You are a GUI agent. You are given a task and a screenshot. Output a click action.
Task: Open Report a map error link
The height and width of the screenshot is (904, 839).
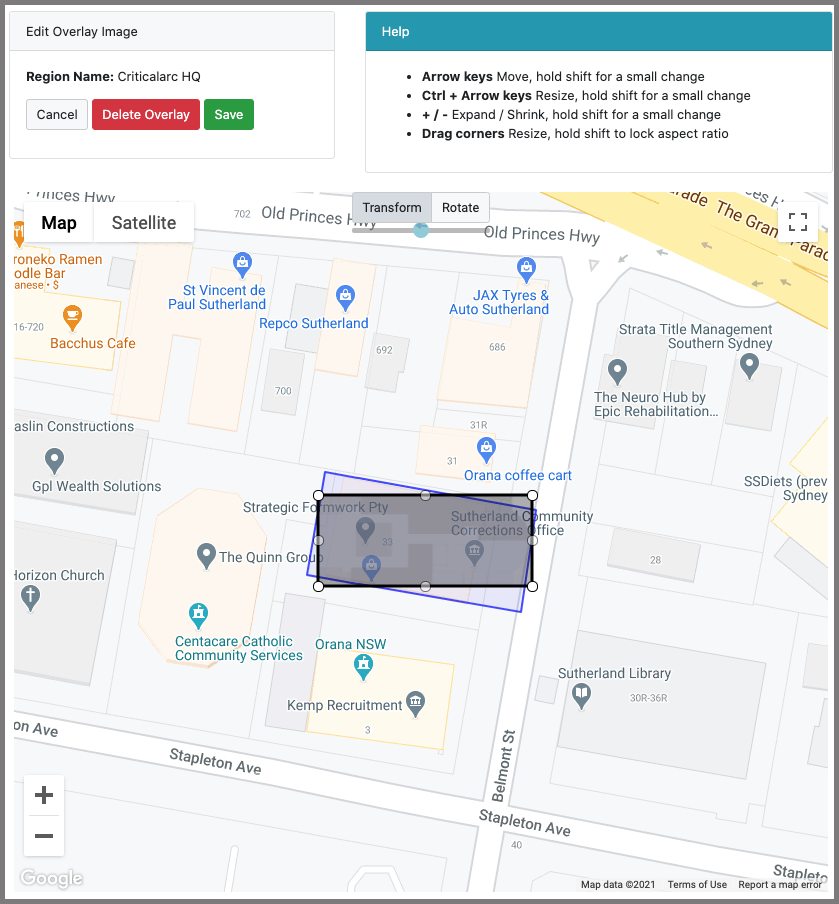[780, 884]
